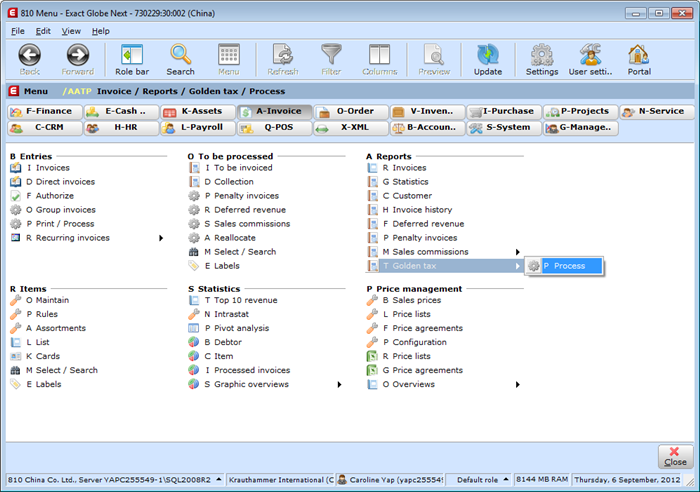Click the Preview toolbar icon

(434, 55)
